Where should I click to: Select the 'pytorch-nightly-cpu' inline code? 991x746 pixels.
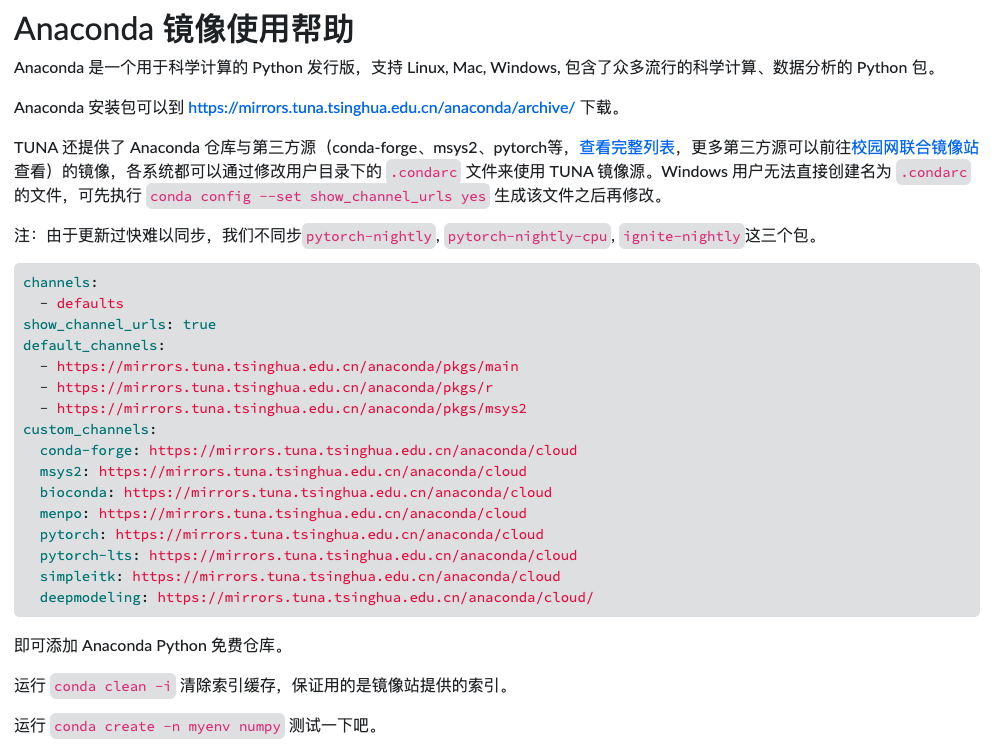[x=528, y=236]
